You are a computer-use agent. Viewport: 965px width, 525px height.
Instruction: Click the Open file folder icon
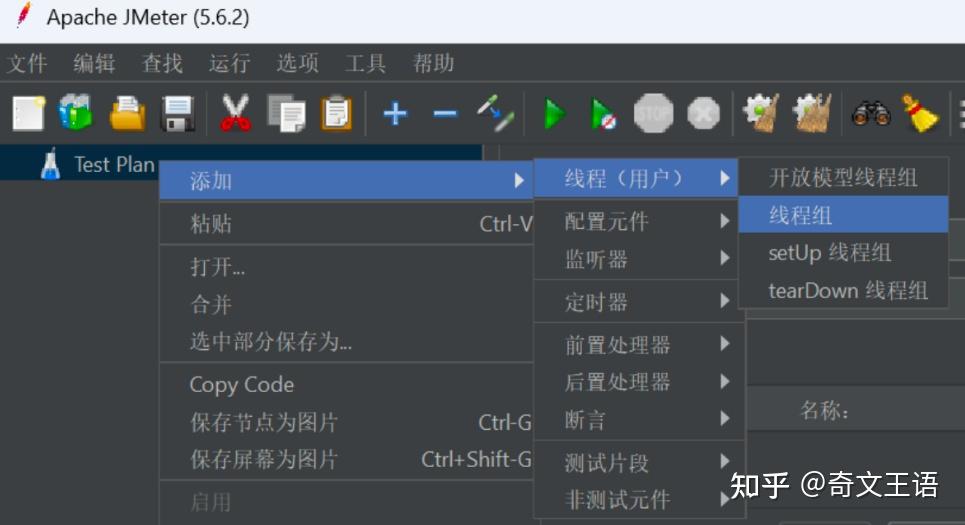127,113
